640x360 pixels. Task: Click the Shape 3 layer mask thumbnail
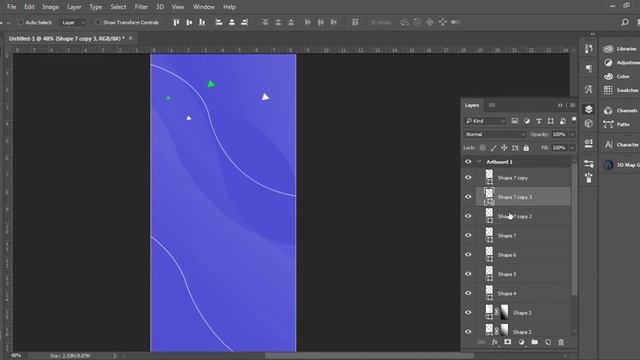pyautogui.click(x=504, y=312)
